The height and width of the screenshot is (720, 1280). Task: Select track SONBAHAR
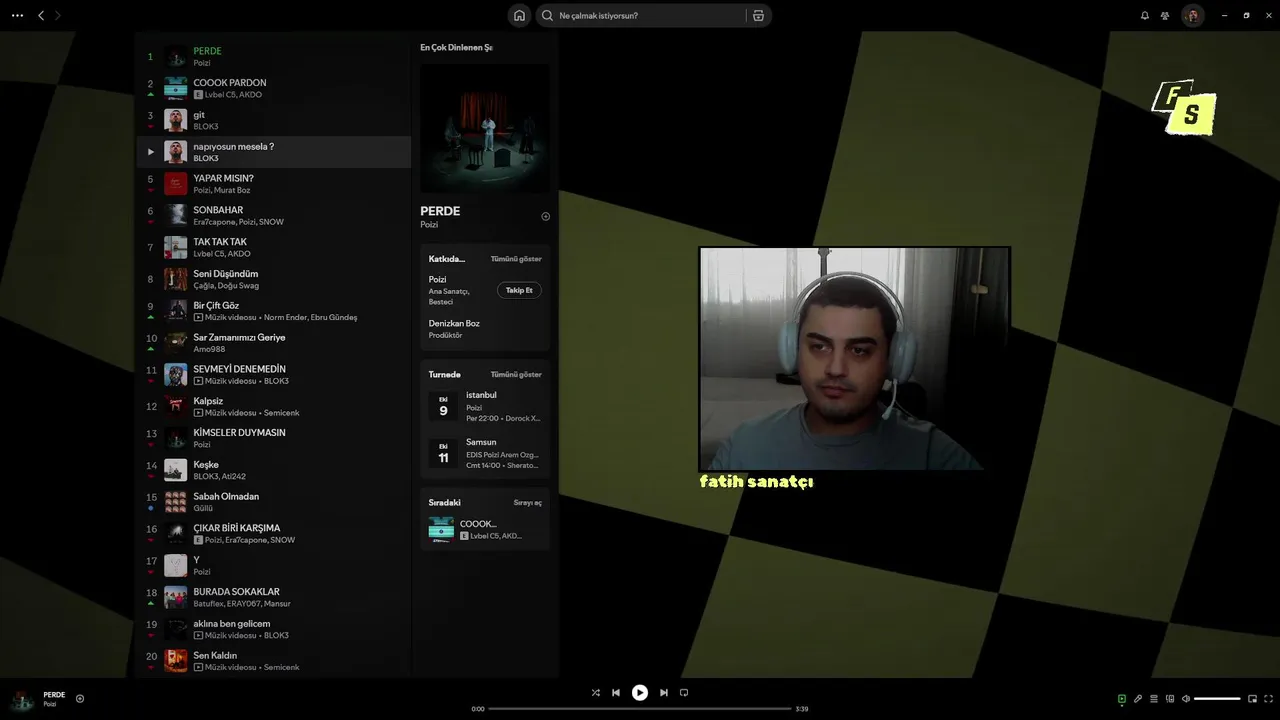pos(273,215)
